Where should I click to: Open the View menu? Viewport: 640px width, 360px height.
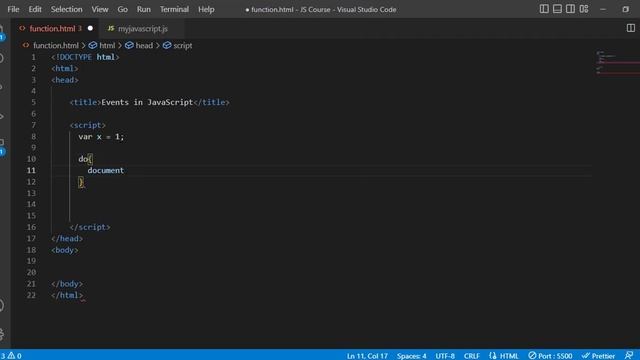point(100,9)
